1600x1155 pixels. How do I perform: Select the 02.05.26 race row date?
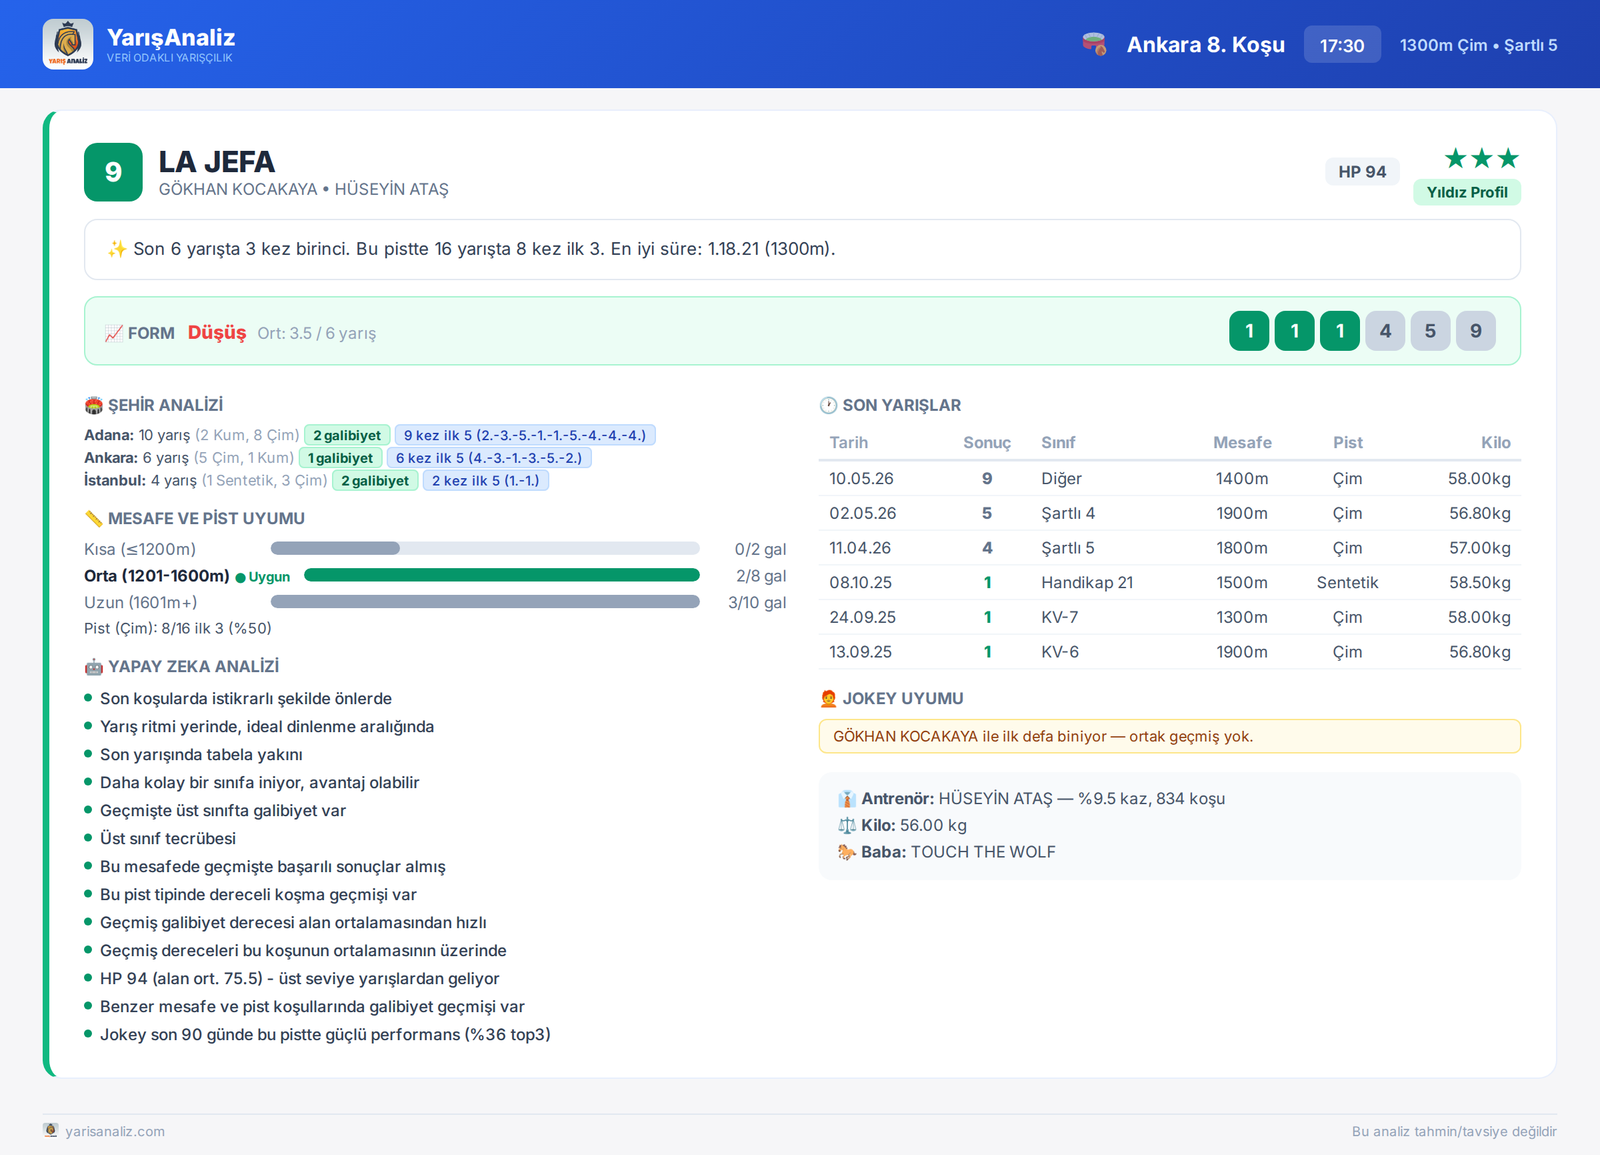coord(863,514)
